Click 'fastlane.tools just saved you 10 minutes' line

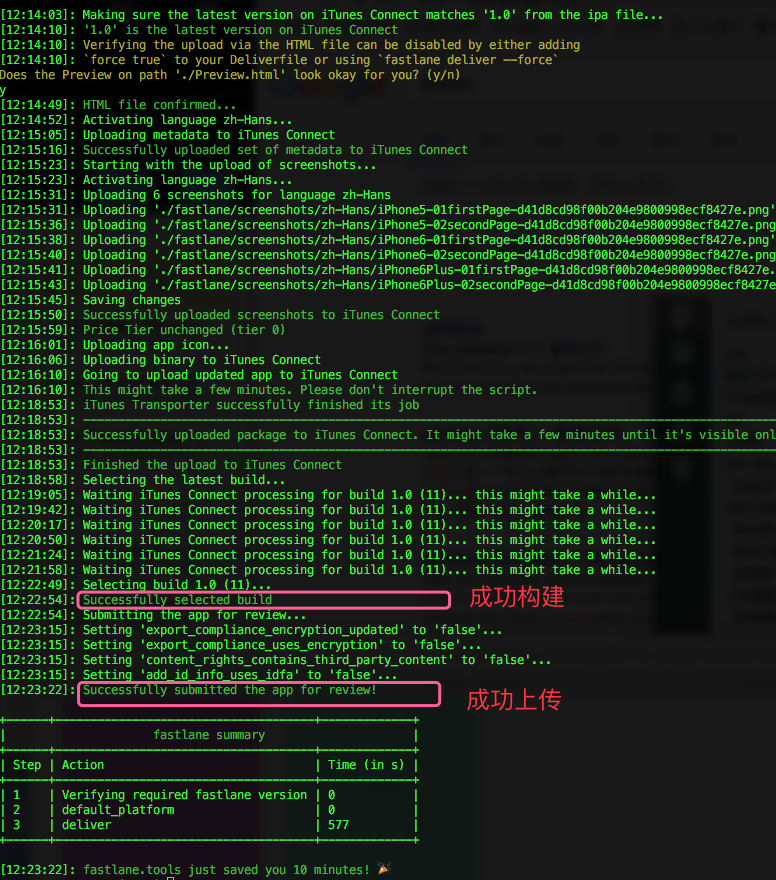(x=226, y=870)
